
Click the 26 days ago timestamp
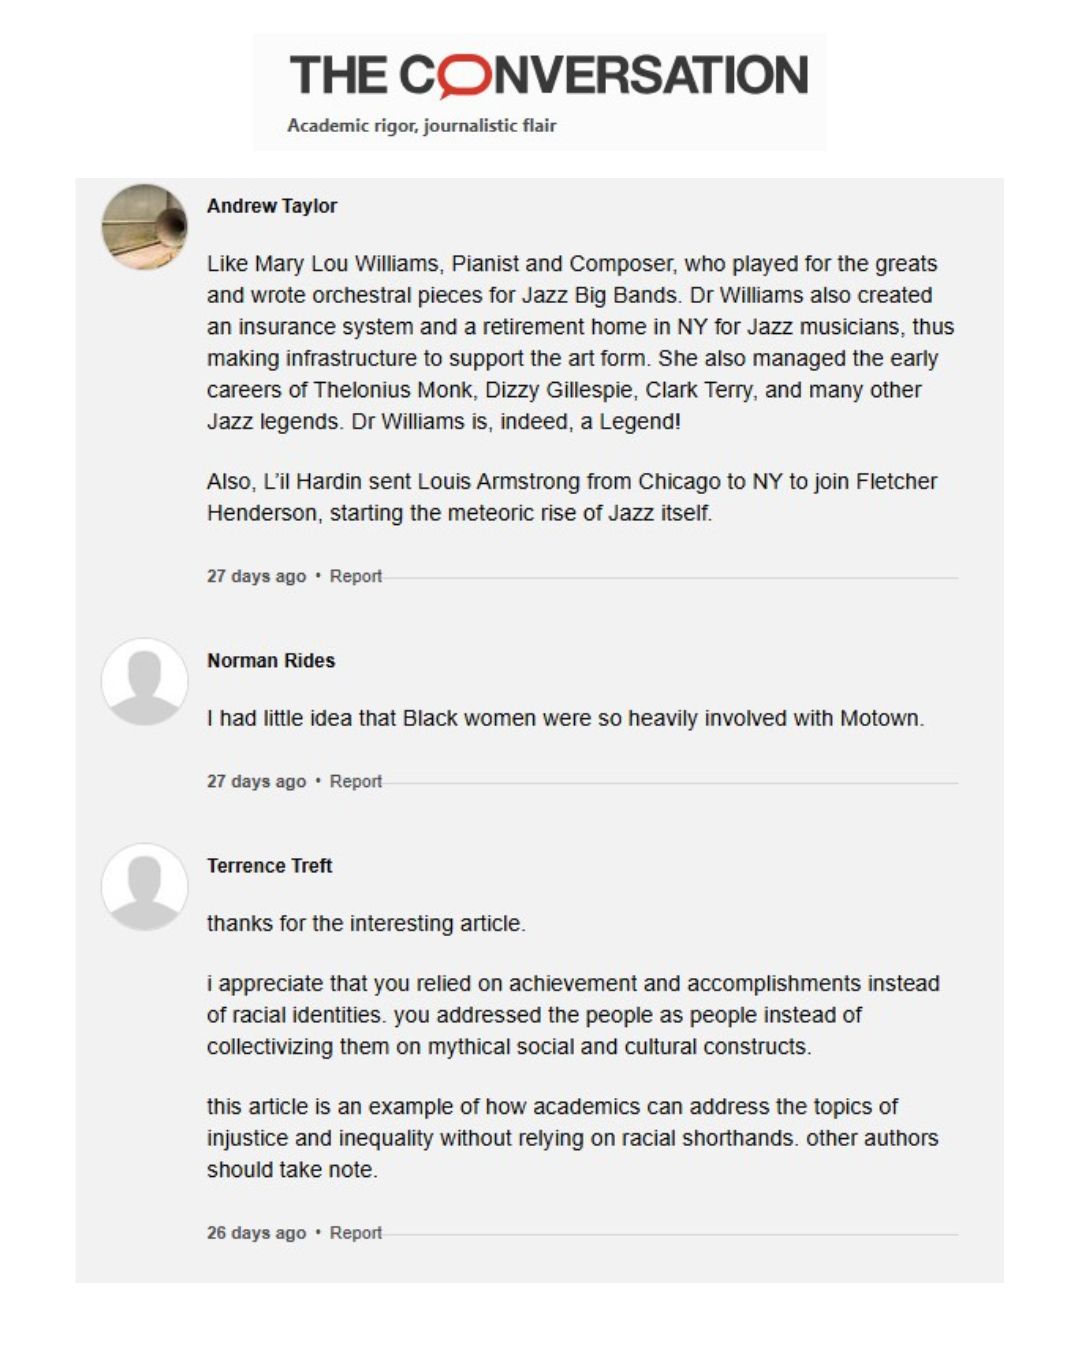(x=256, y=1233)
